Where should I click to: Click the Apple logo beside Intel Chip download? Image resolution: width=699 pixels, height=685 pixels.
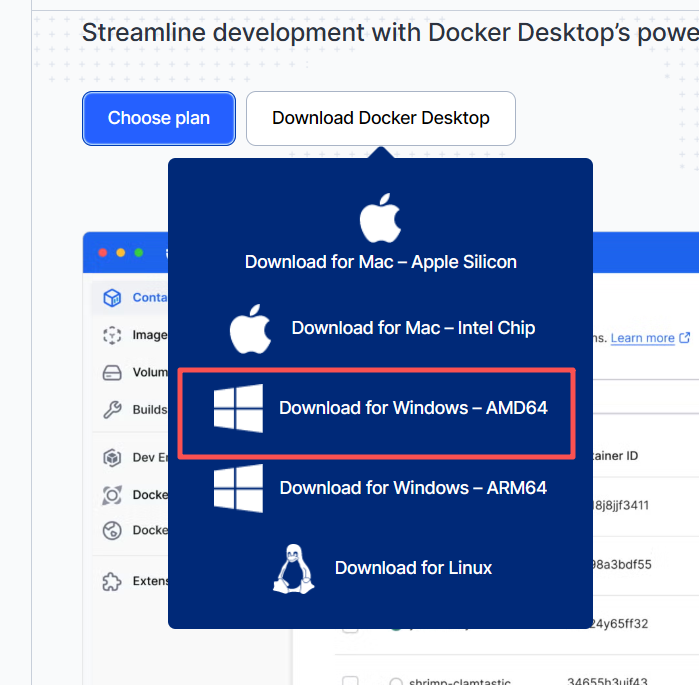[x=251, y=329]
